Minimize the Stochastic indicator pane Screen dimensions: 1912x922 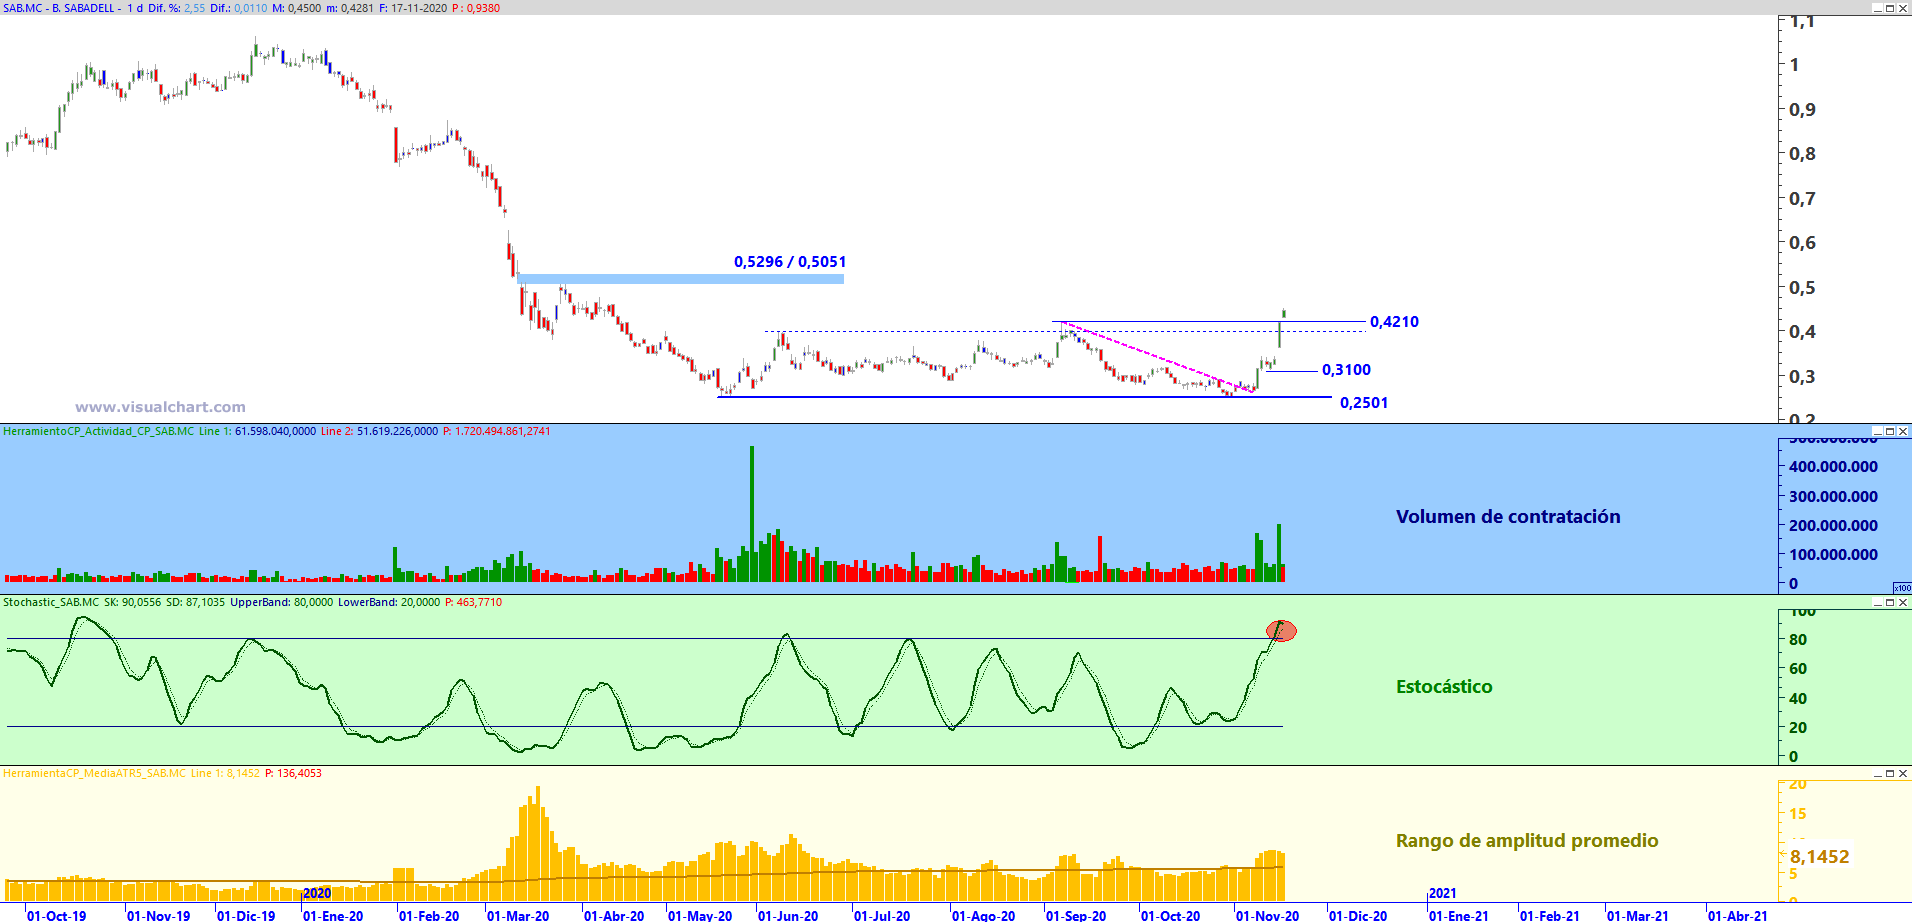[x=1877, y=602]
